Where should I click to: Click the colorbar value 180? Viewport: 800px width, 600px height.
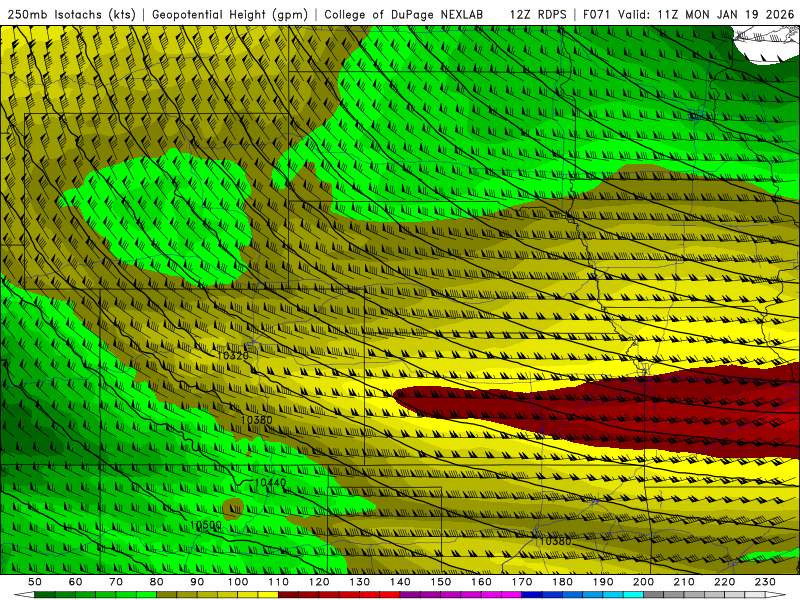click(562, 582)
